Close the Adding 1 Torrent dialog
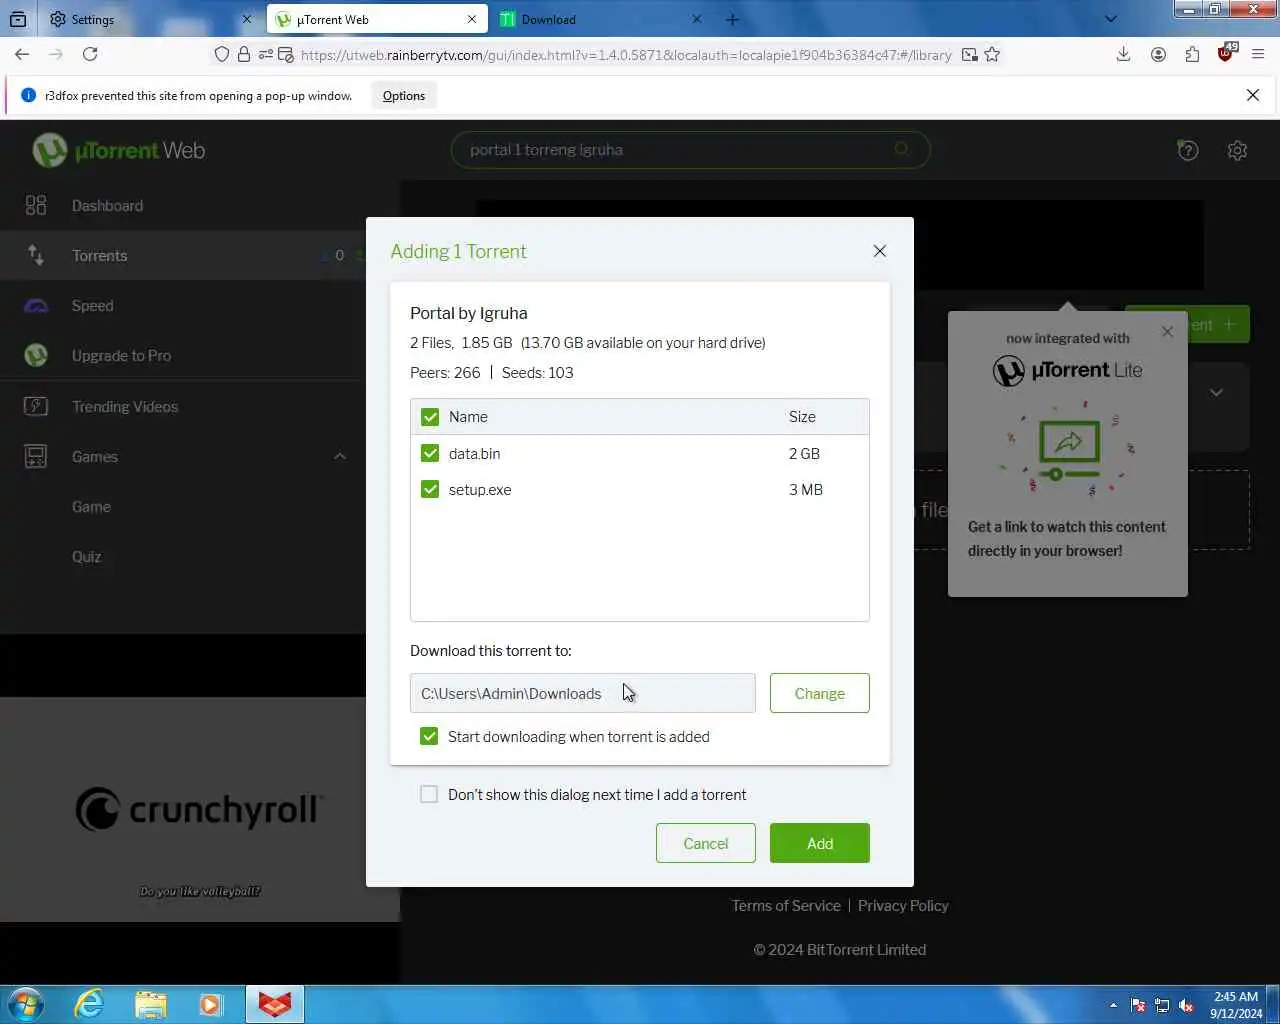The image size is (1280, 1024). coord(880,251)
